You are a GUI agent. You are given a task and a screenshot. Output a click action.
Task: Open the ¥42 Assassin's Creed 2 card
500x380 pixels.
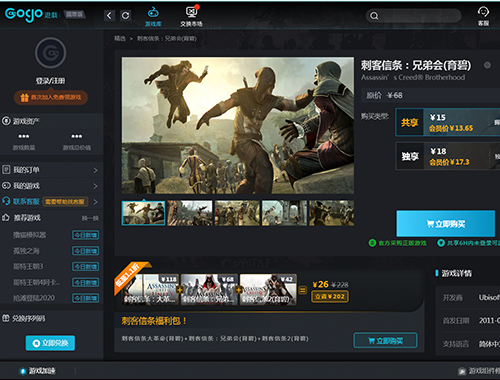click(x=268, y=289)
